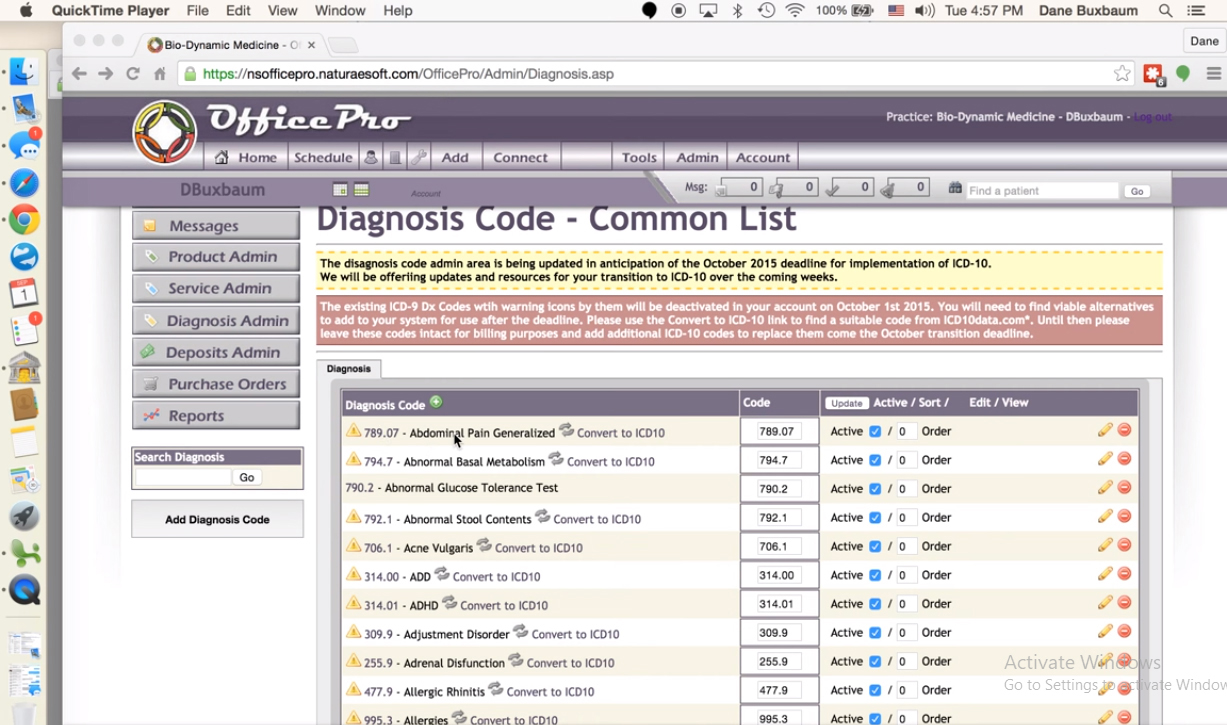Image resolution: width=1227 pixels, height=725 pixels.
Task: Open the Purchase Orders sidebar button
Action: [x=216, y=384]
